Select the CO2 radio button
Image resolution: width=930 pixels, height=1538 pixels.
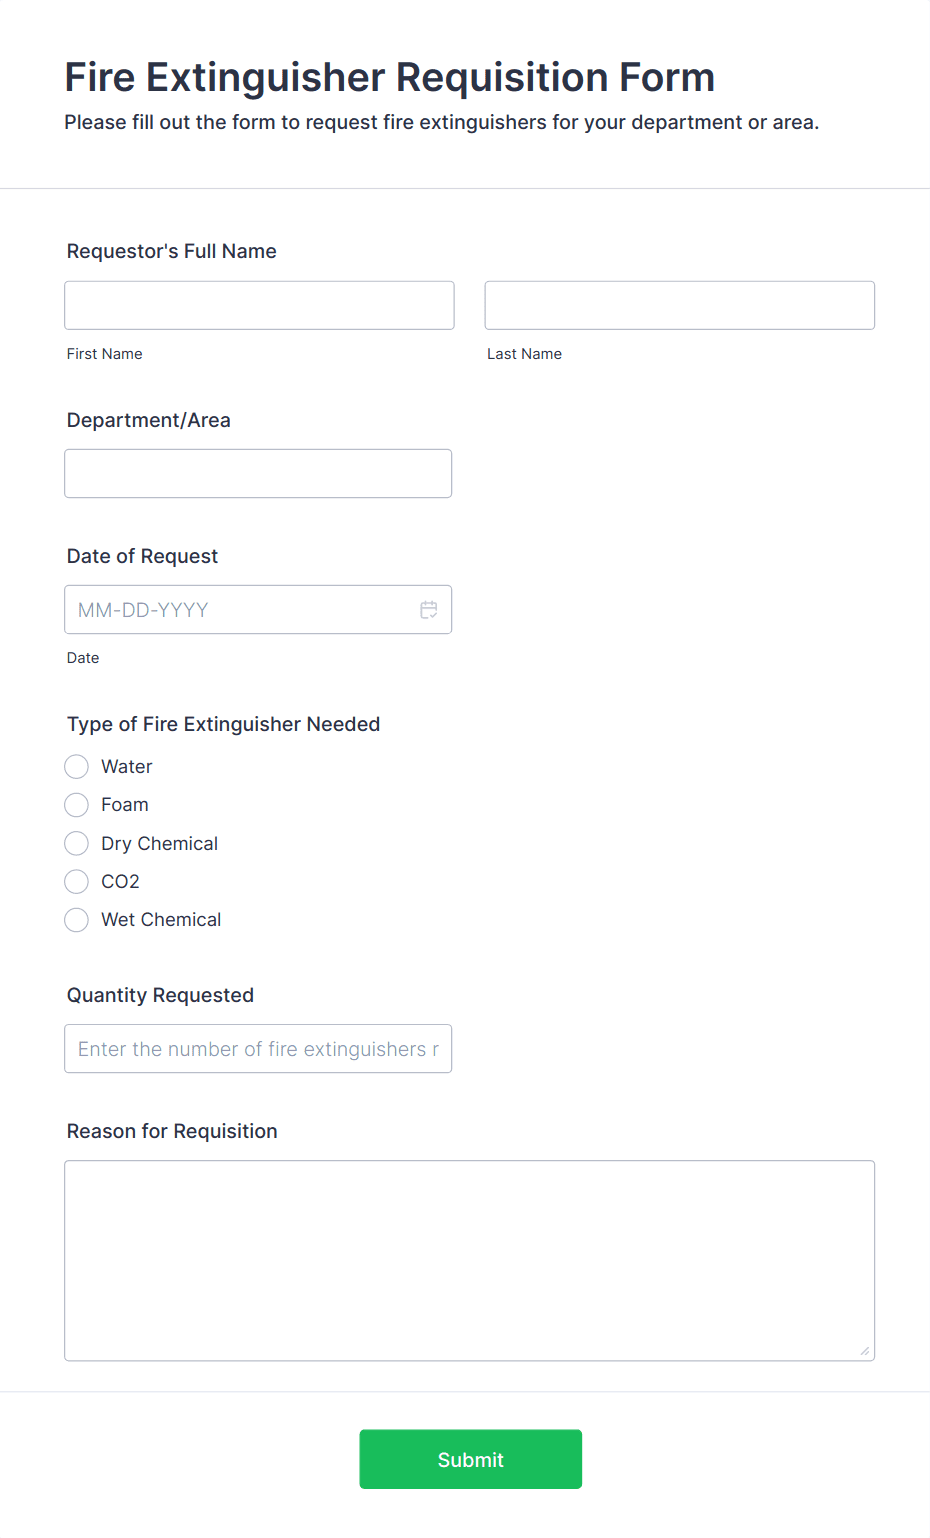[x=76, y=881]
